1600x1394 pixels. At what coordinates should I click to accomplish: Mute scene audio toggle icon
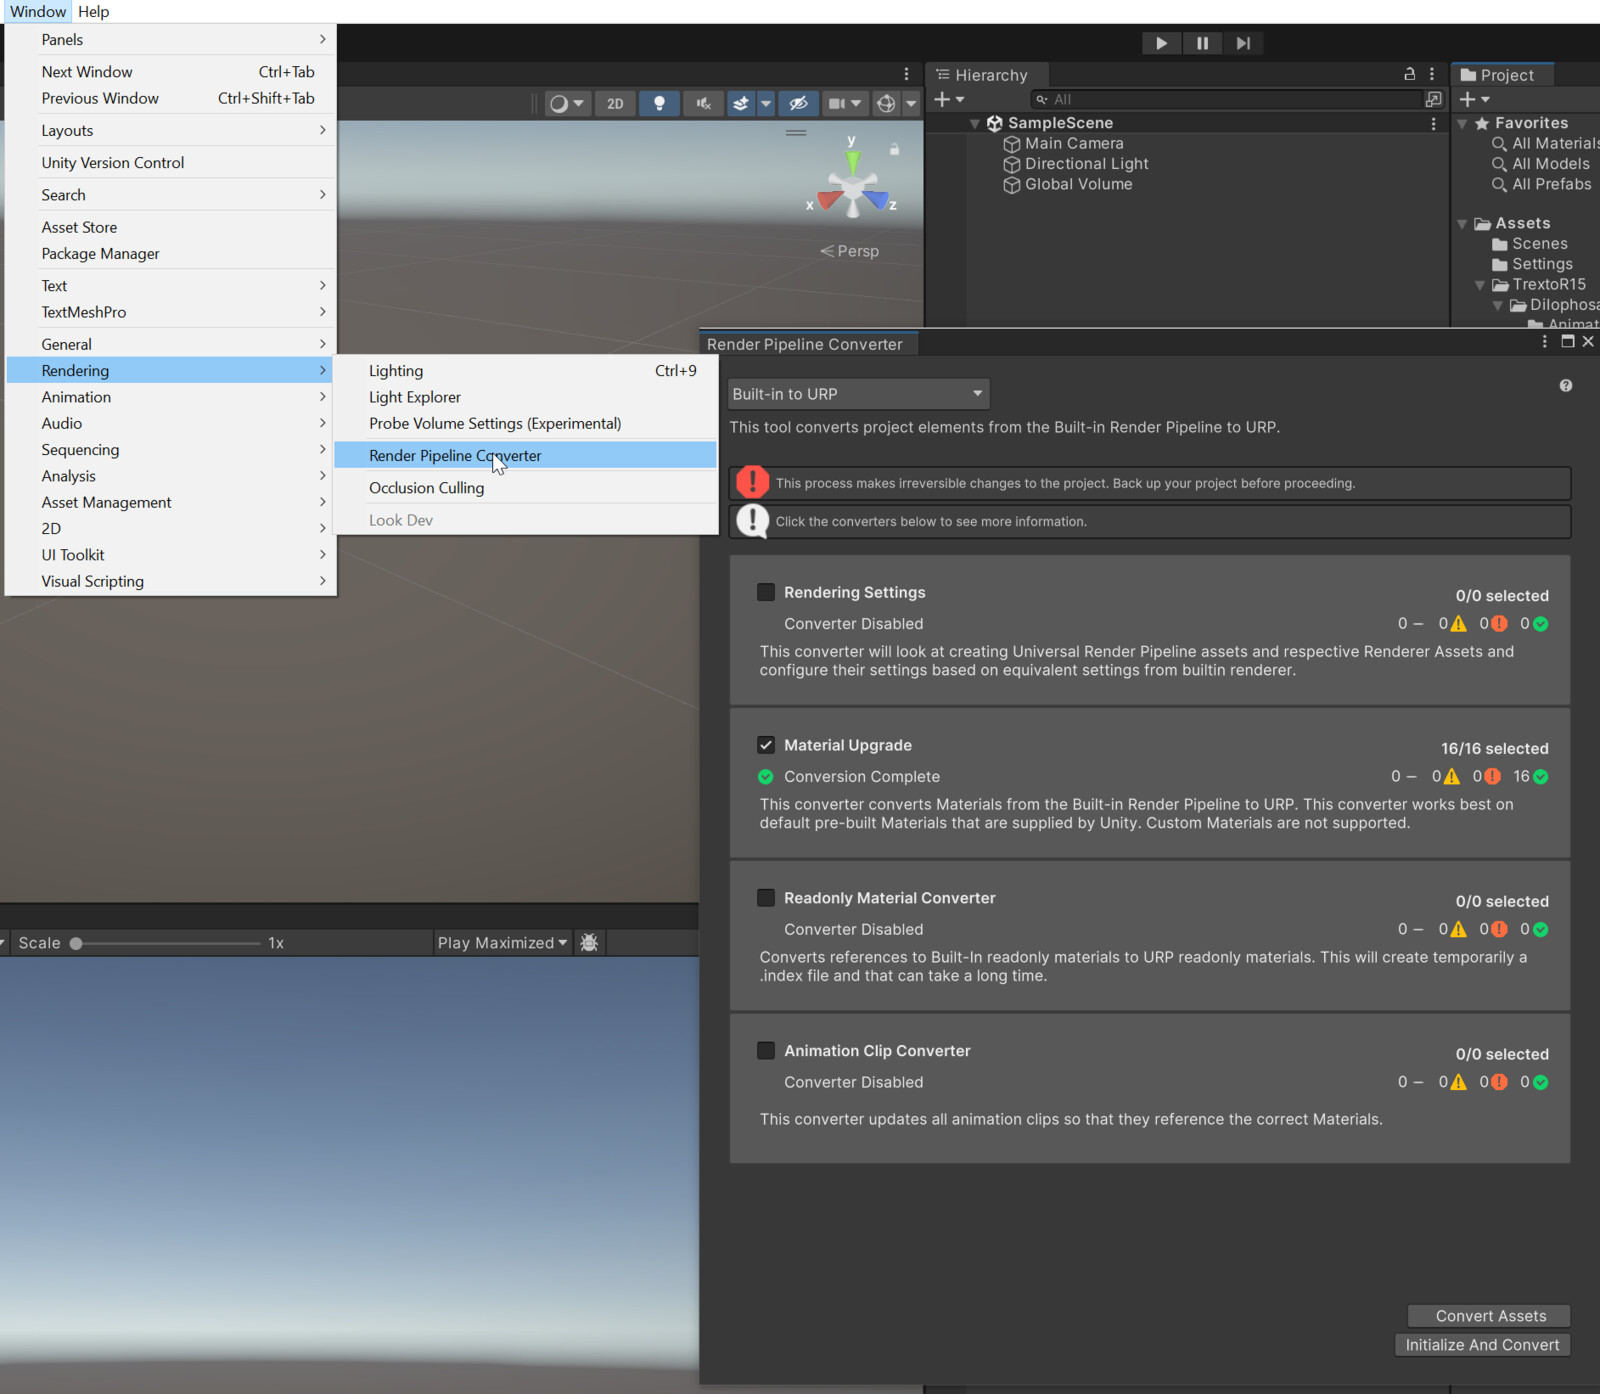[x=703, y=103]
